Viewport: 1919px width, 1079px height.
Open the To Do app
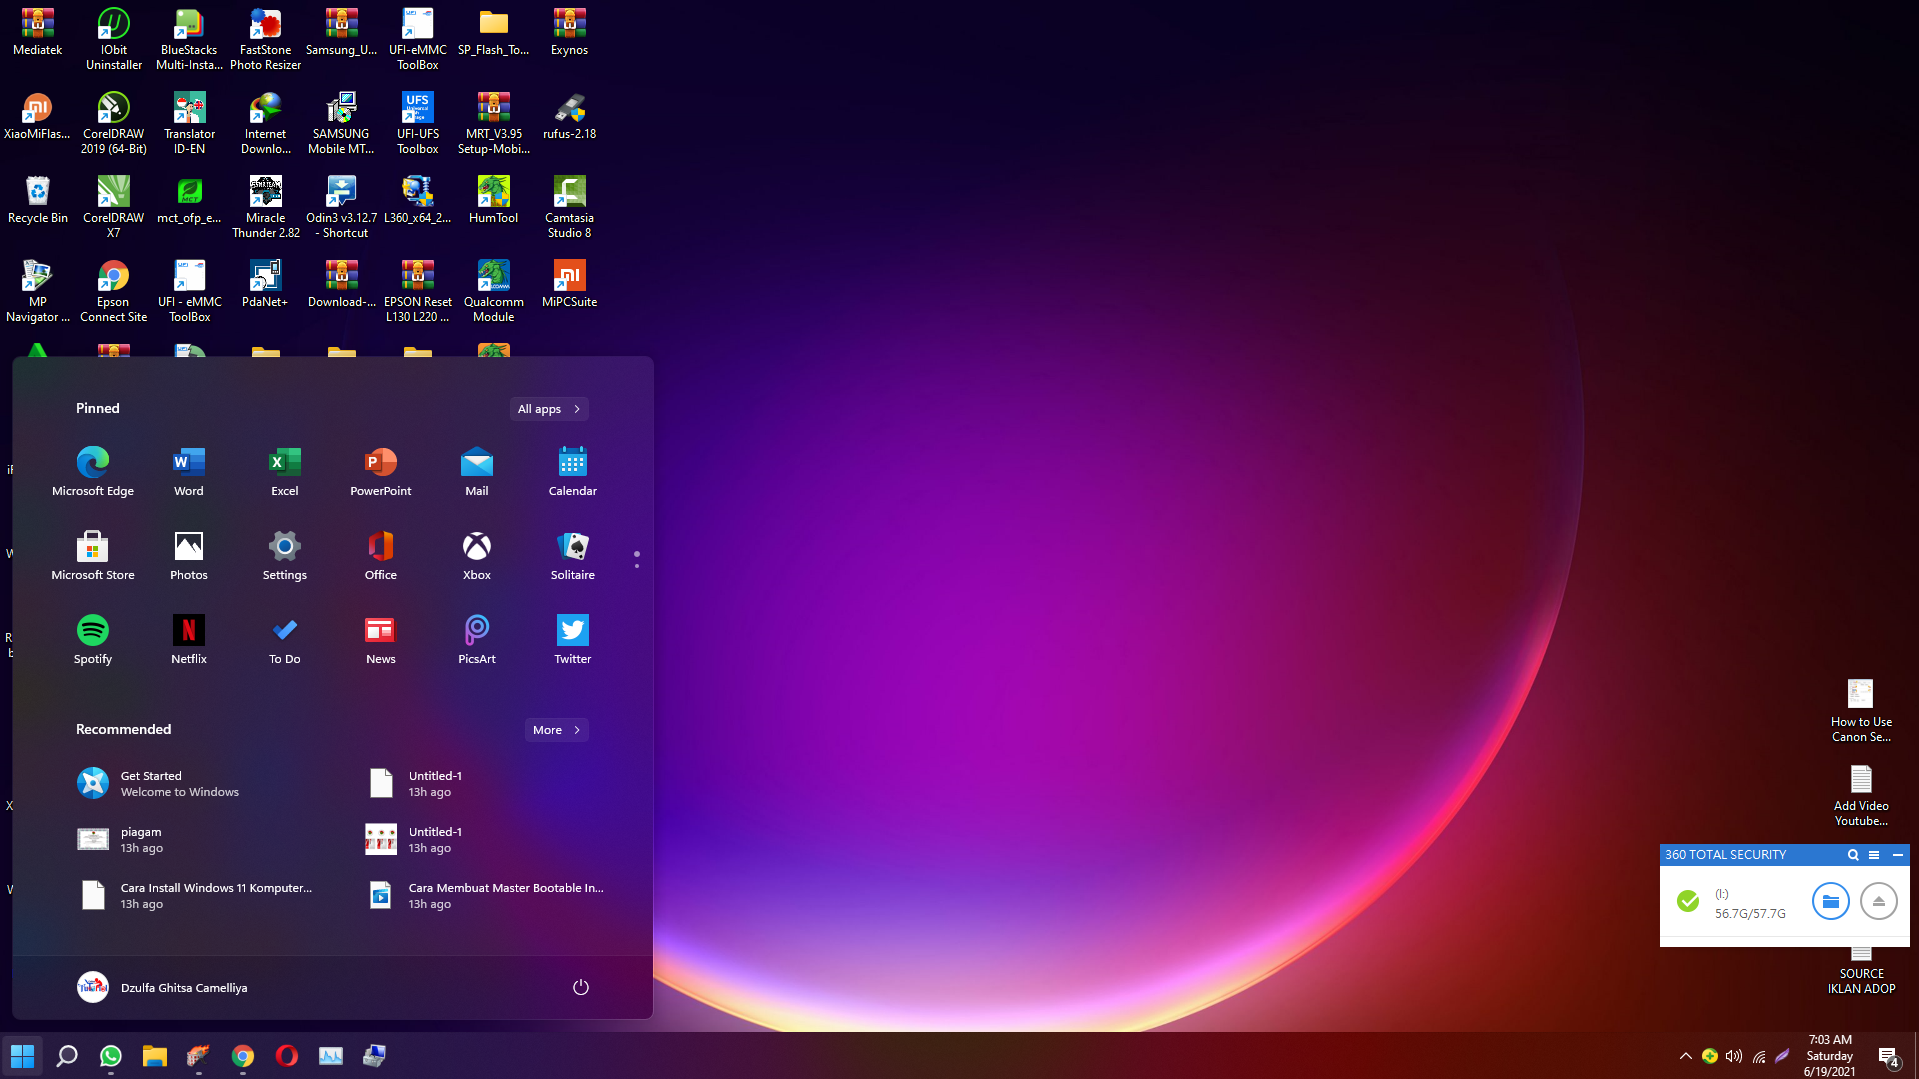click(285, 639)
